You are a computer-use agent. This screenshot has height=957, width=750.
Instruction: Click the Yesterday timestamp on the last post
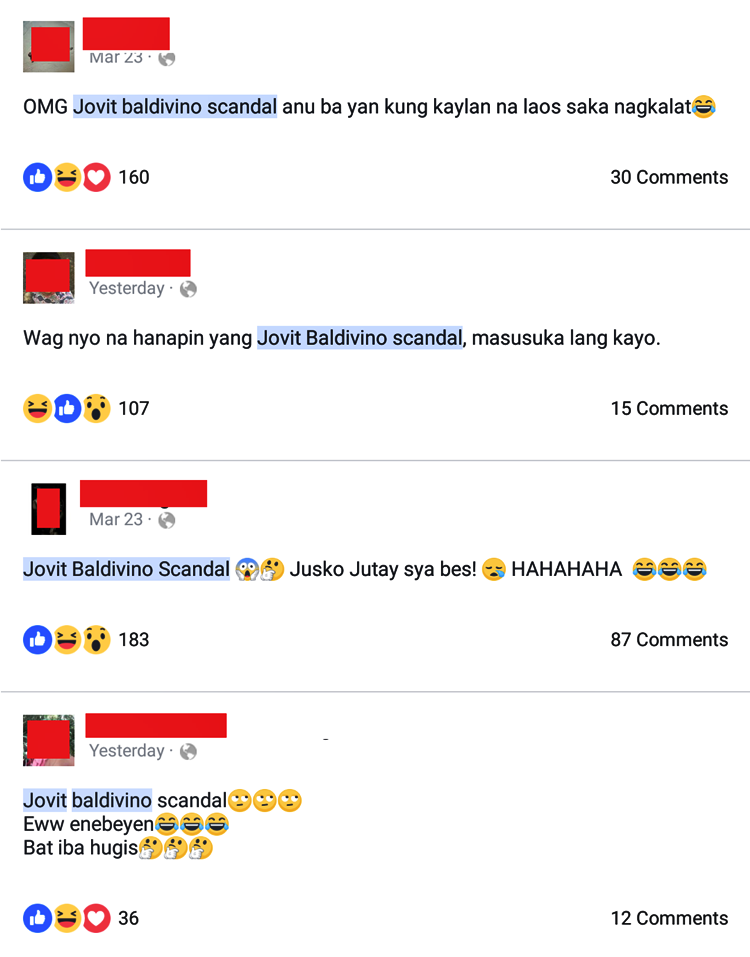point(127,751)
